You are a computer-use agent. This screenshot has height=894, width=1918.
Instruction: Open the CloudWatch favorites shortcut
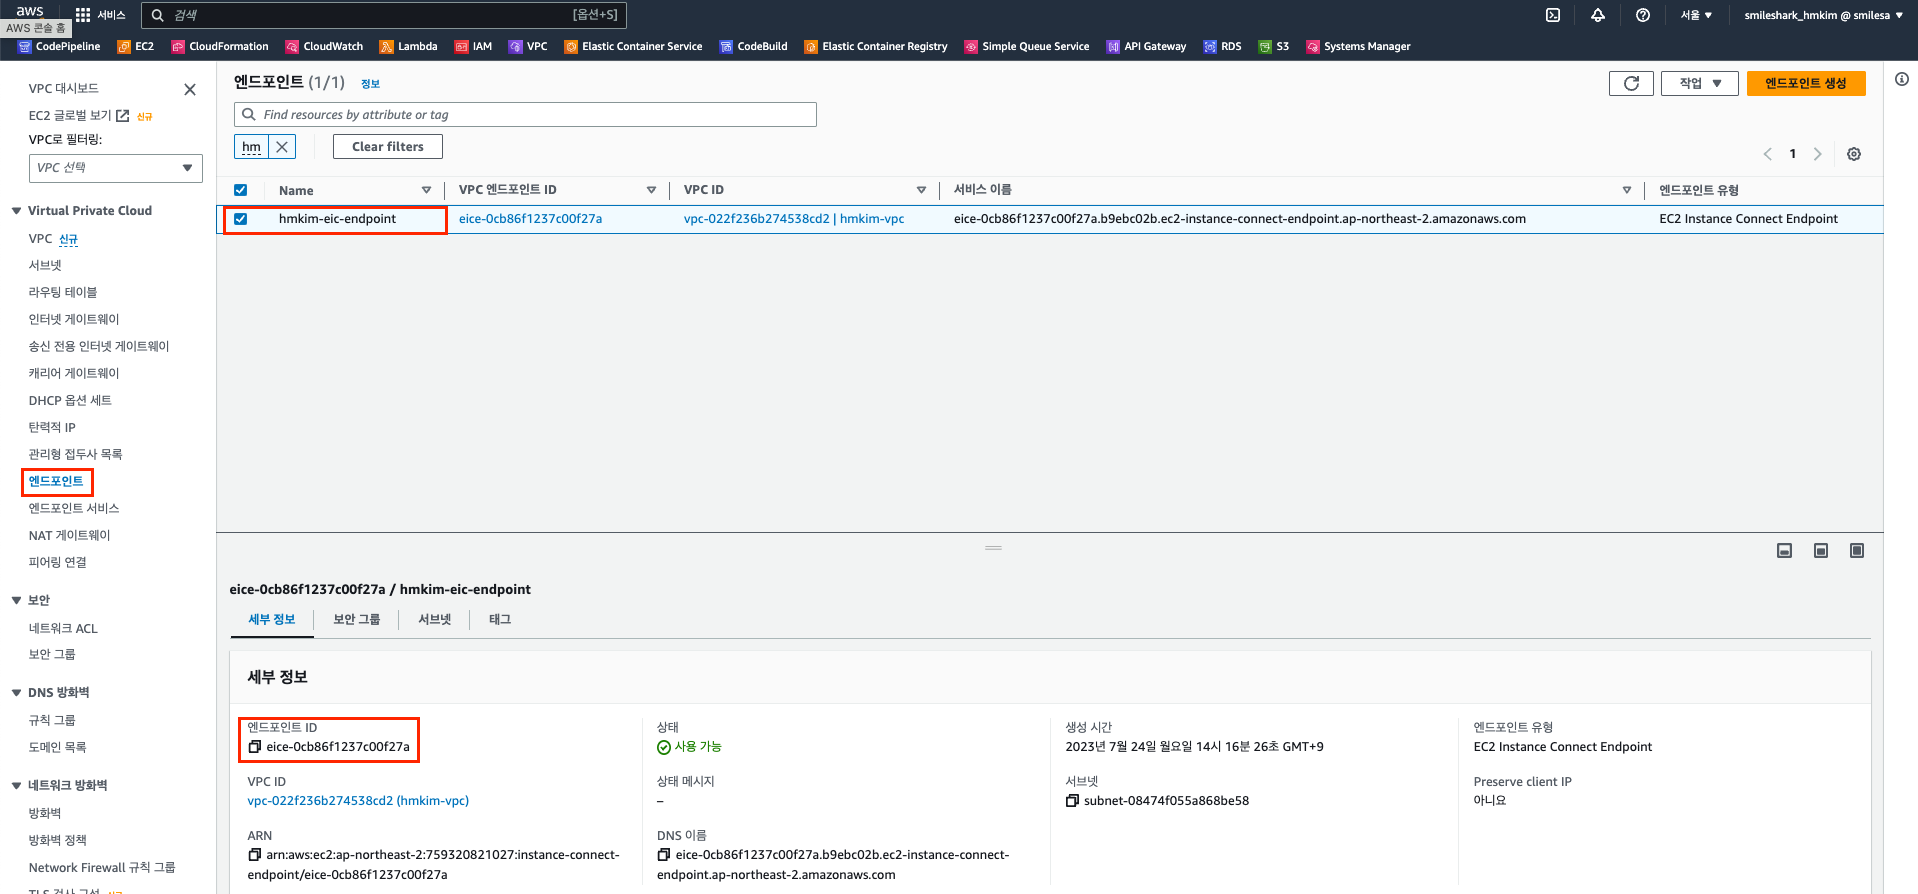[x=325, y=46]
